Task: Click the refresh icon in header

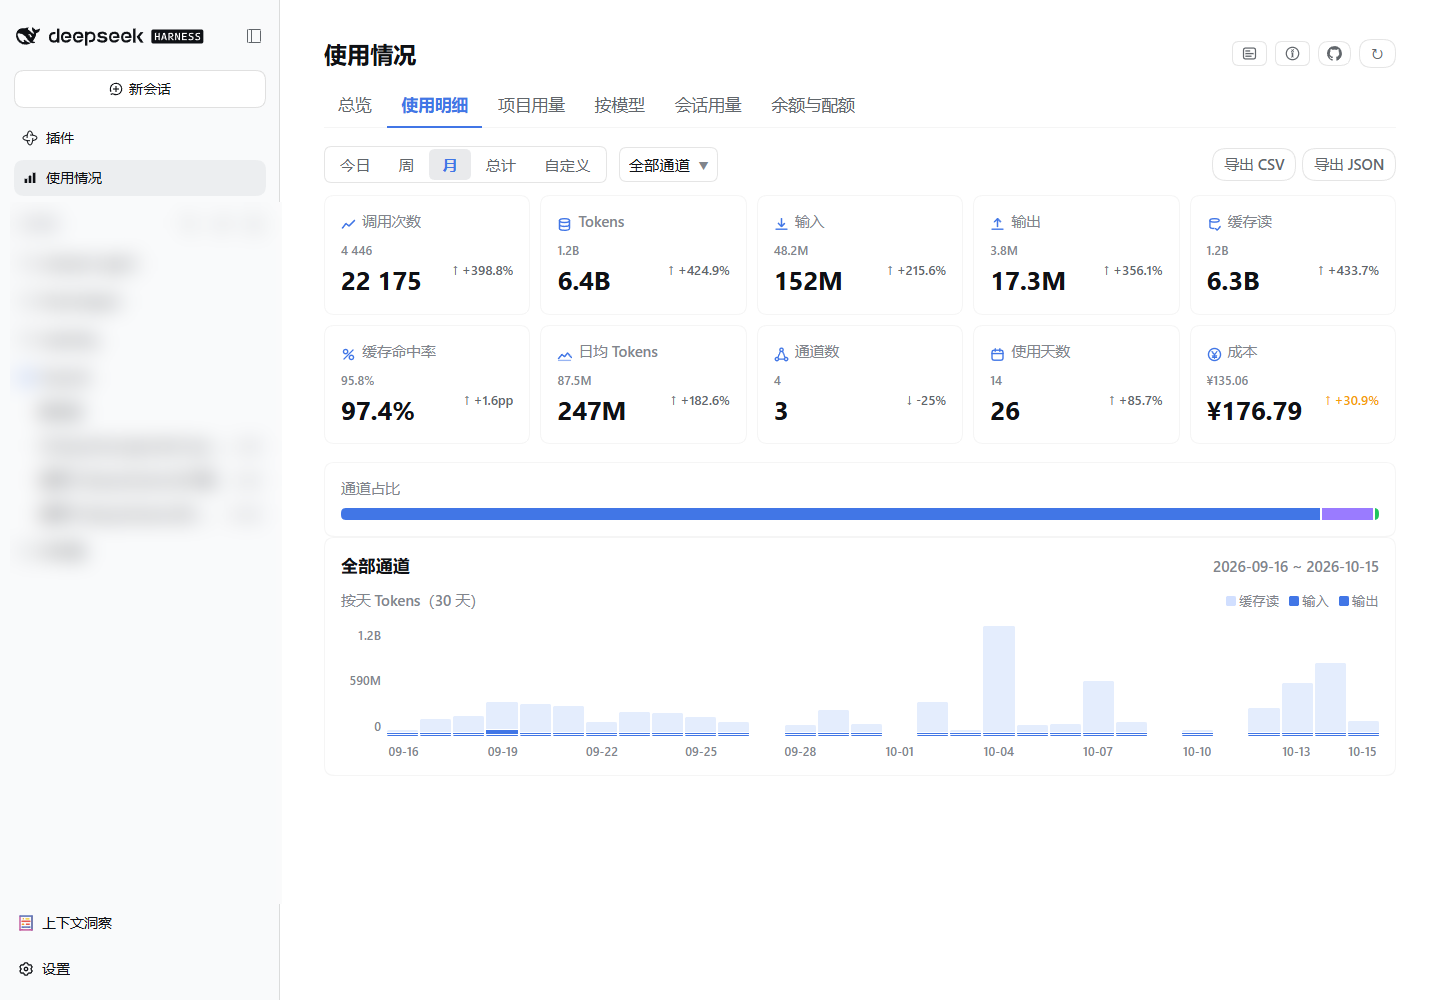Action: coord(1377,54)
